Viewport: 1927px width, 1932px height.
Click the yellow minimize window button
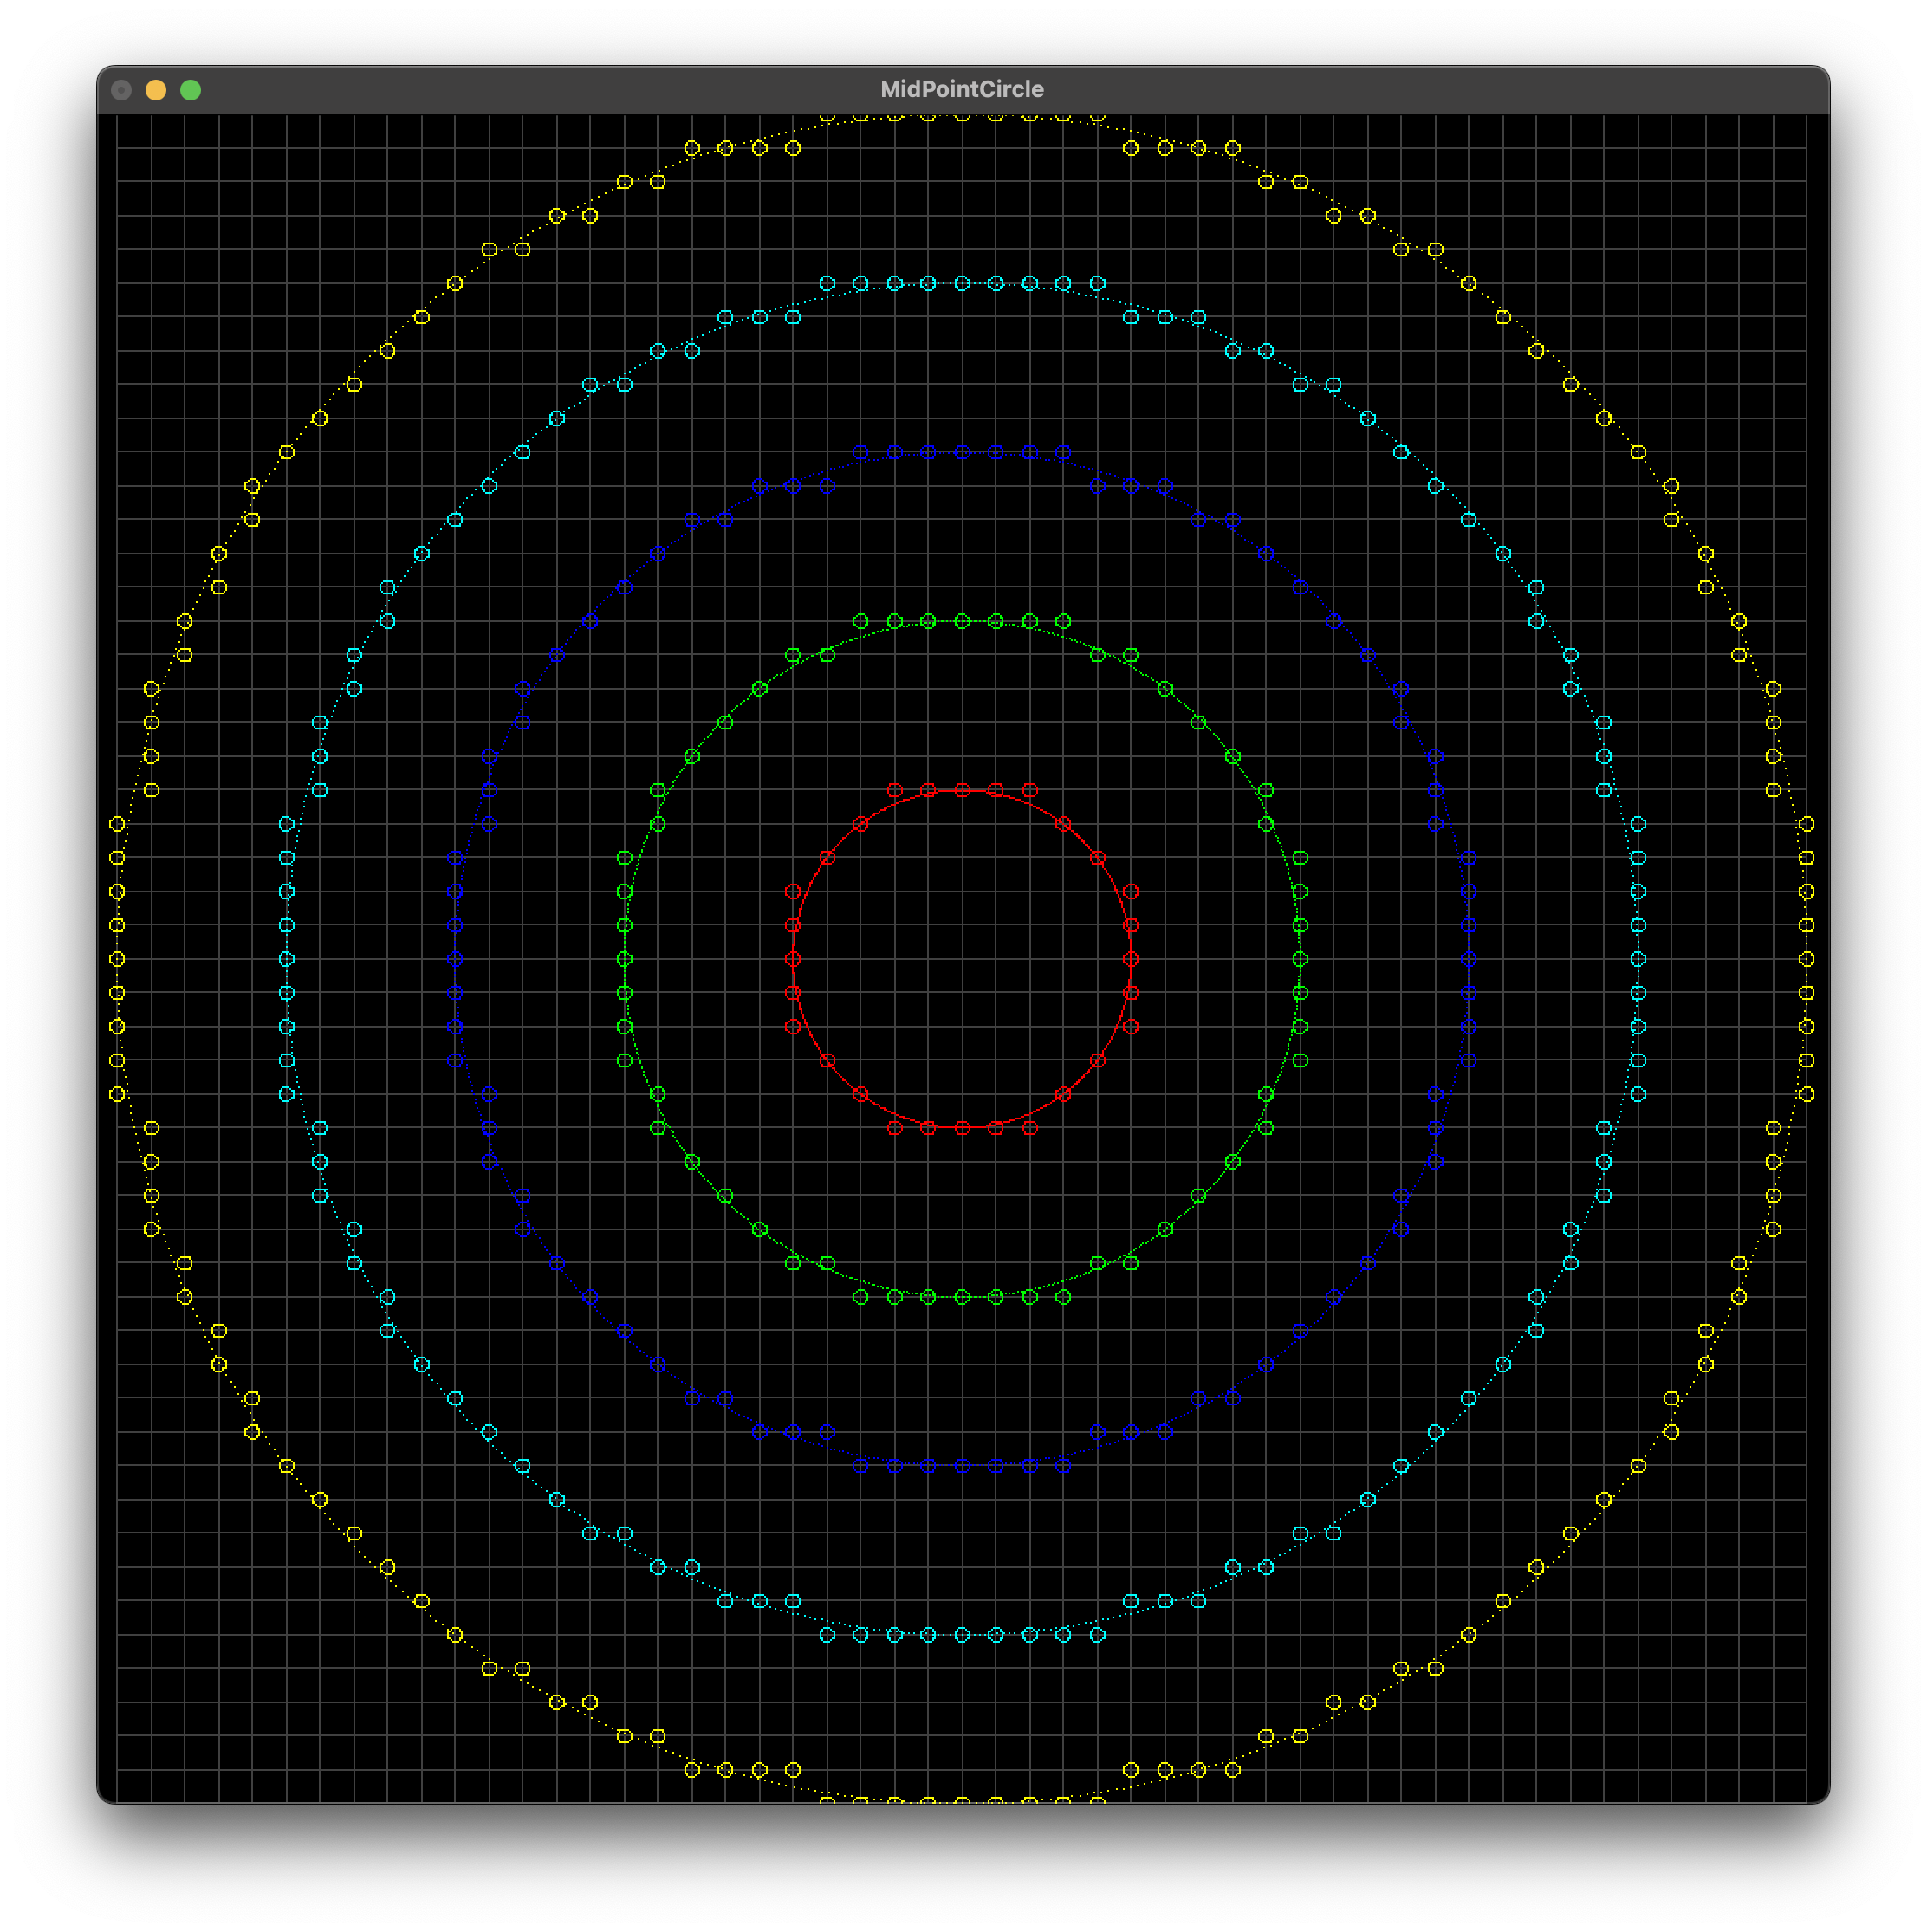(x=156, y=90)
